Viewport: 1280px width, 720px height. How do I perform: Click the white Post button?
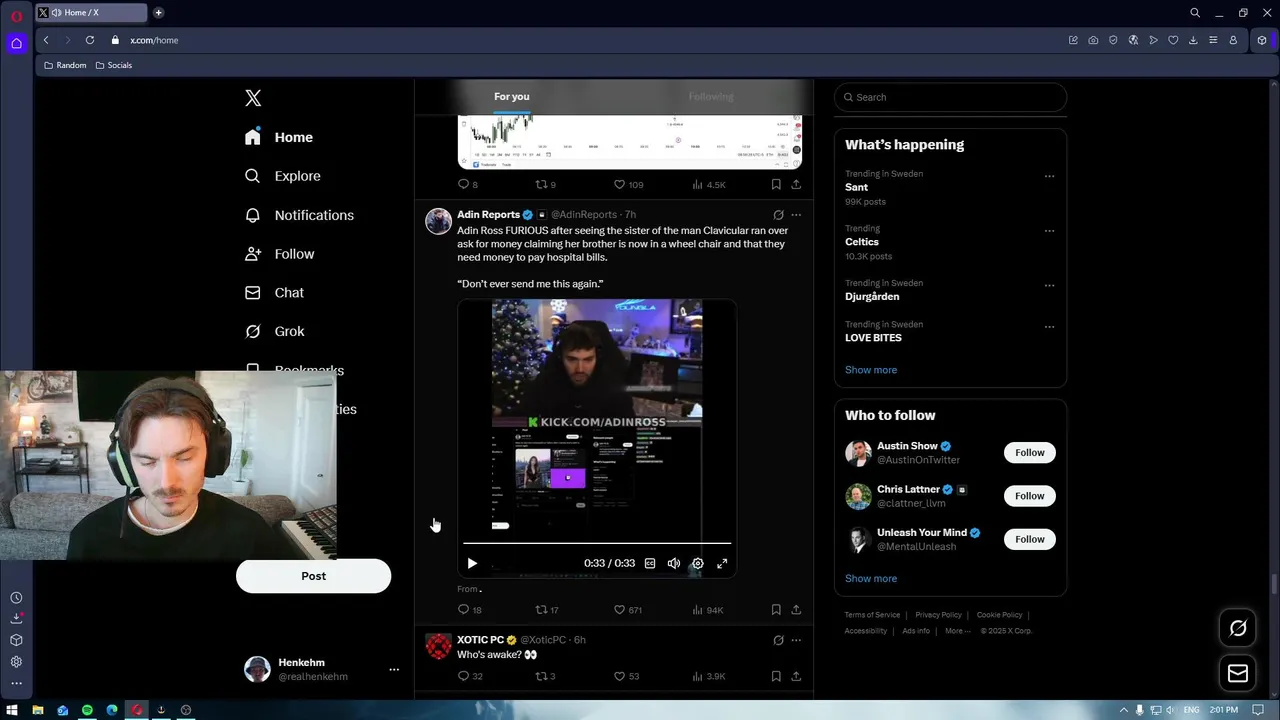click(x=313, y=576)
